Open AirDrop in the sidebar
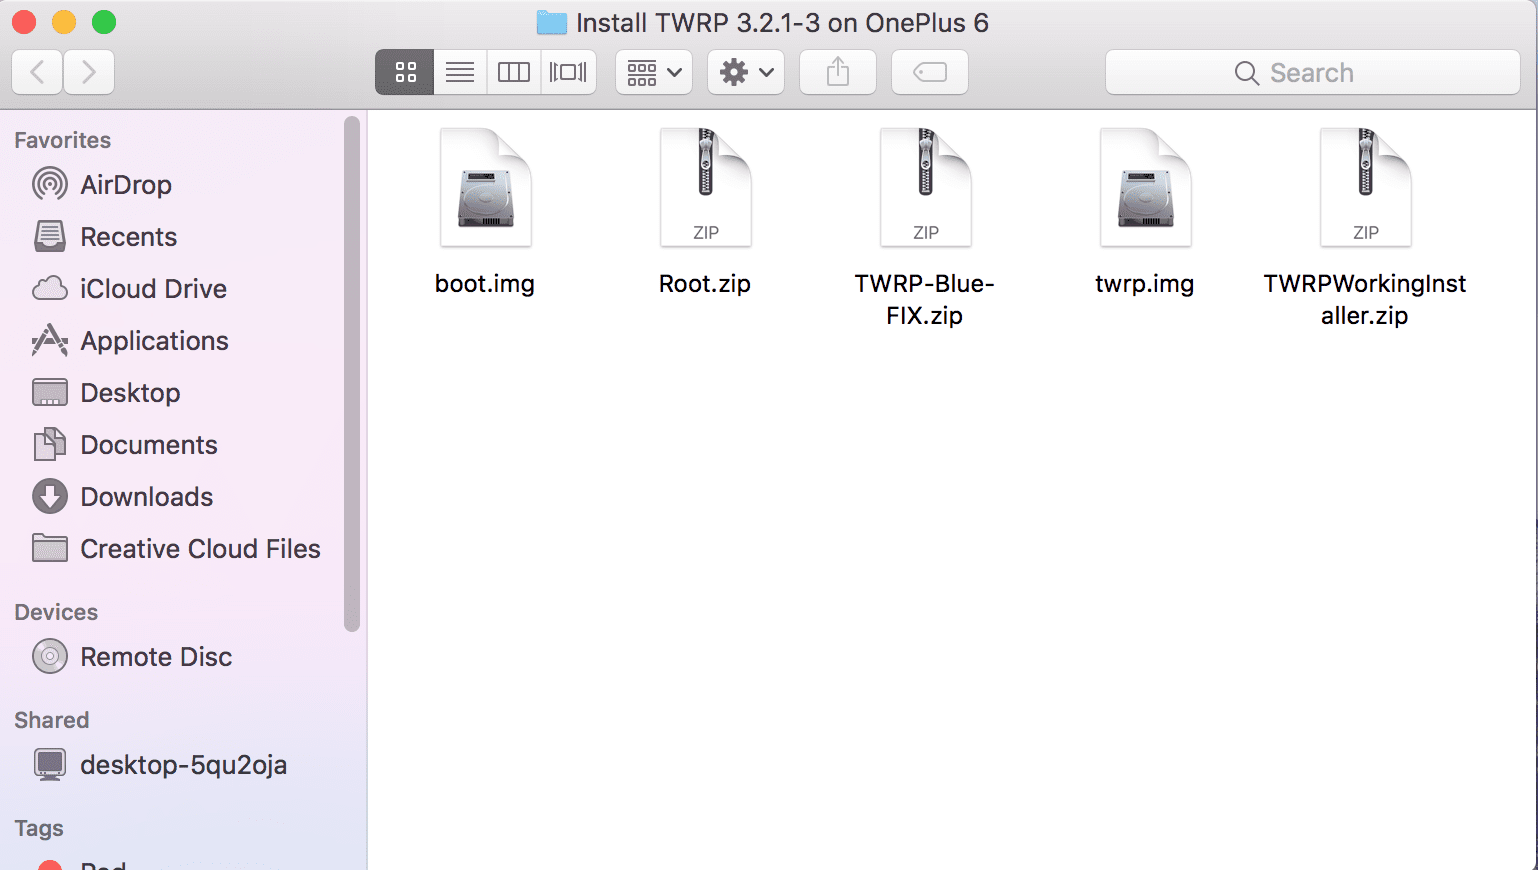This screenshot has height=870, width=1538. point(125,185)
